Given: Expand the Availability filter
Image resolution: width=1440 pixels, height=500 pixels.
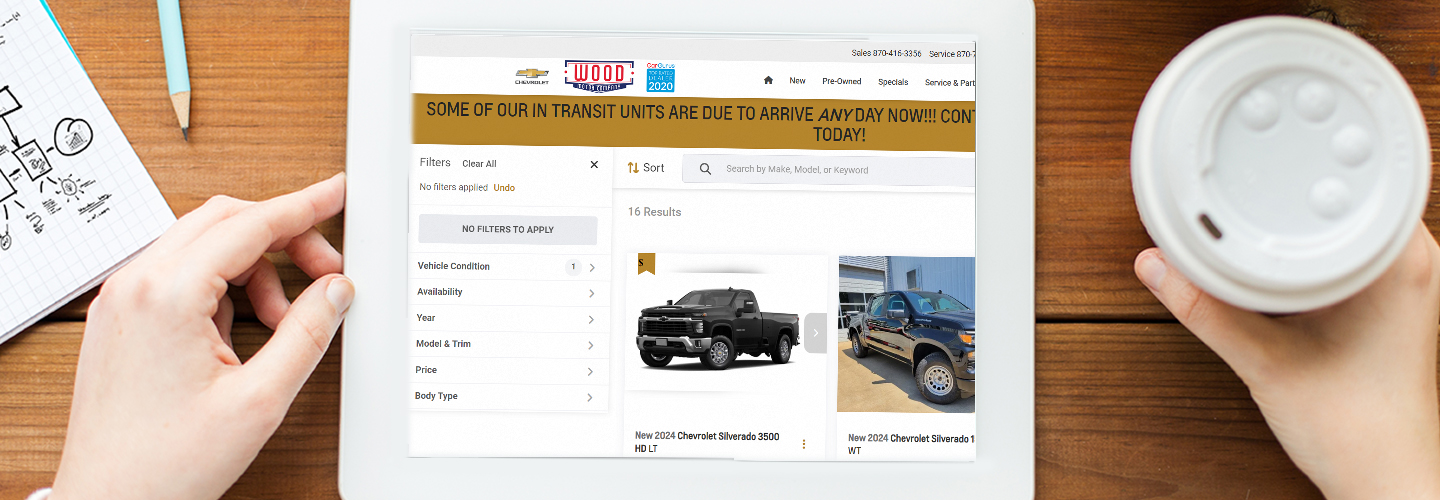Looking at the screenshot, I should click(507, 293).
